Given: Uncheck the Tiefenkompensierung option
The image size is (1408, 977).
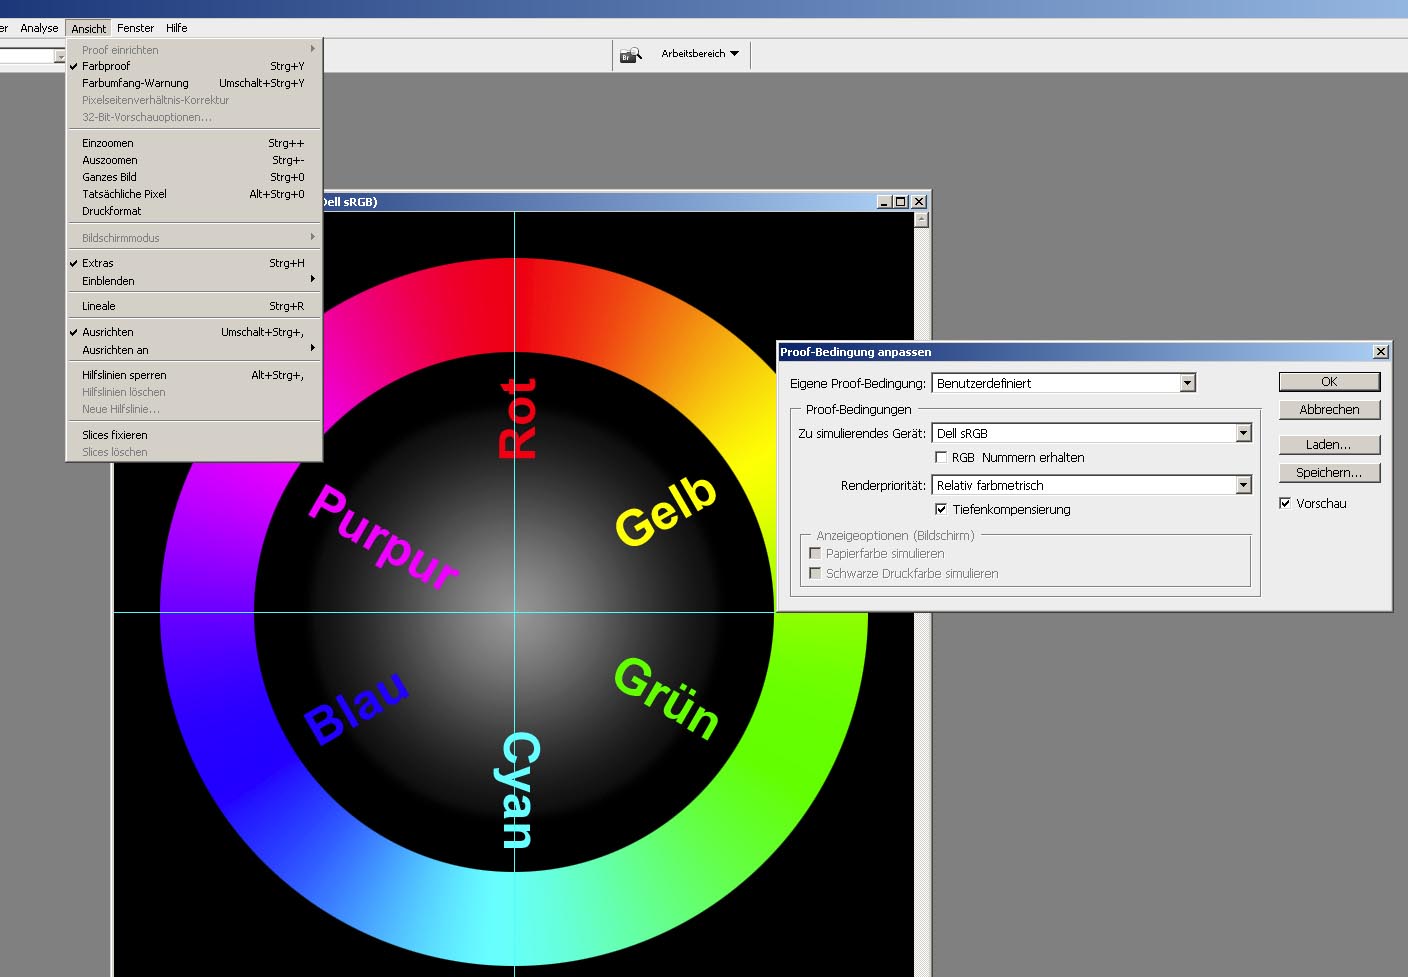Looking at the screenshot, I should point(941,510).
